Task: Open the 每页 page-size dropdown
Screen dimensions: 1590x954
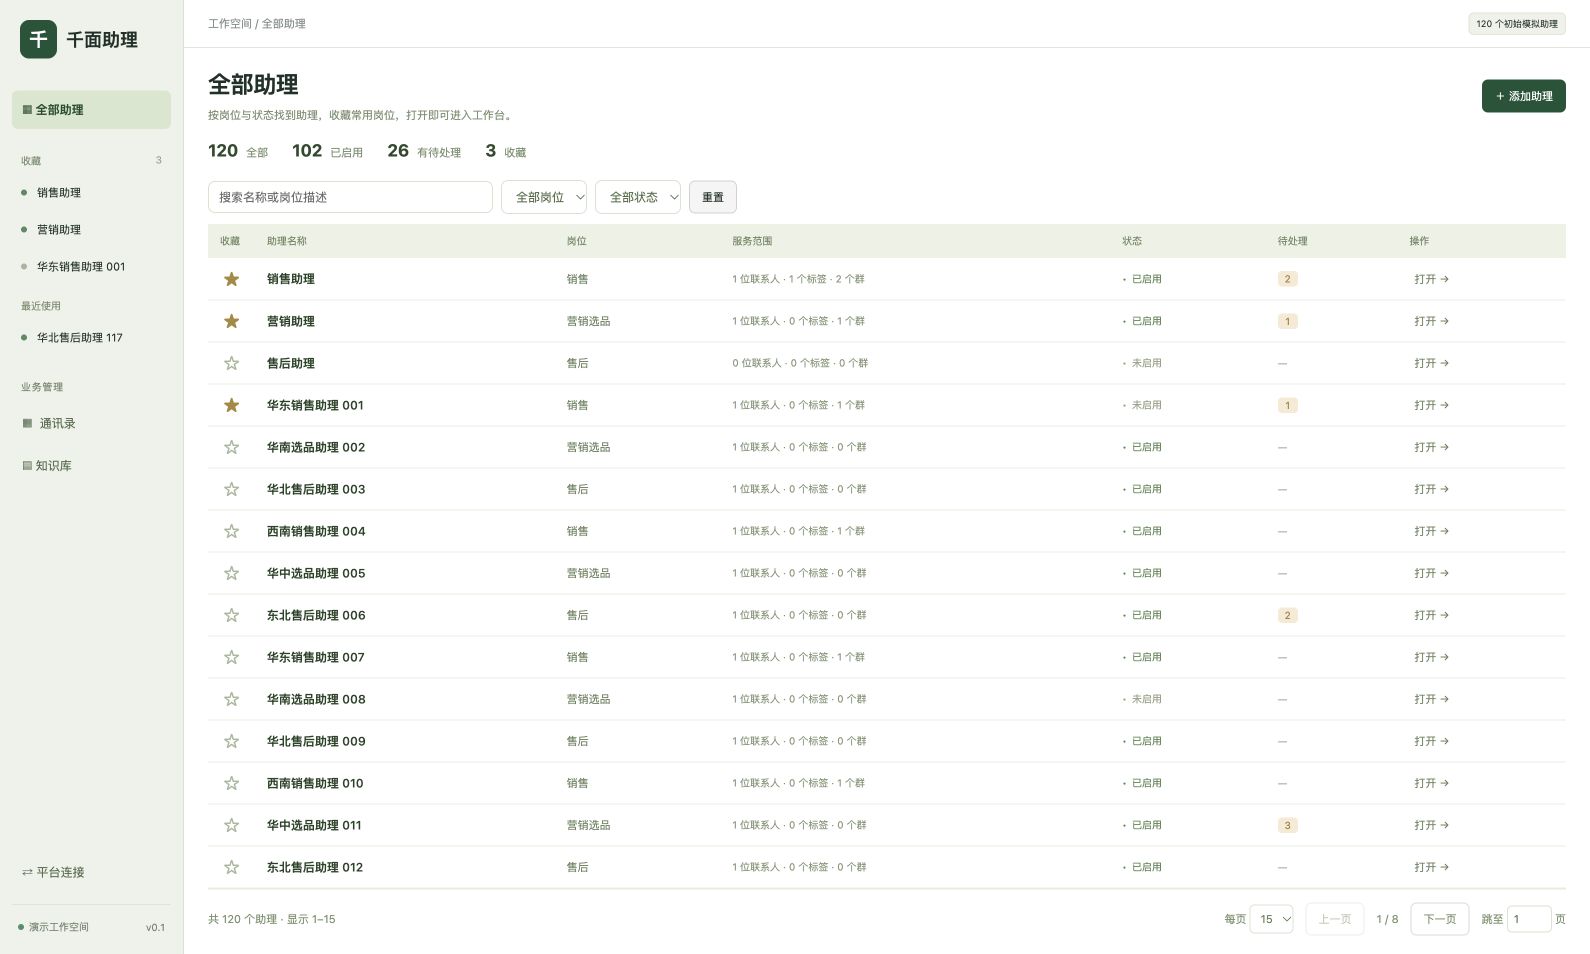Action: click(x=1271, y=919)
